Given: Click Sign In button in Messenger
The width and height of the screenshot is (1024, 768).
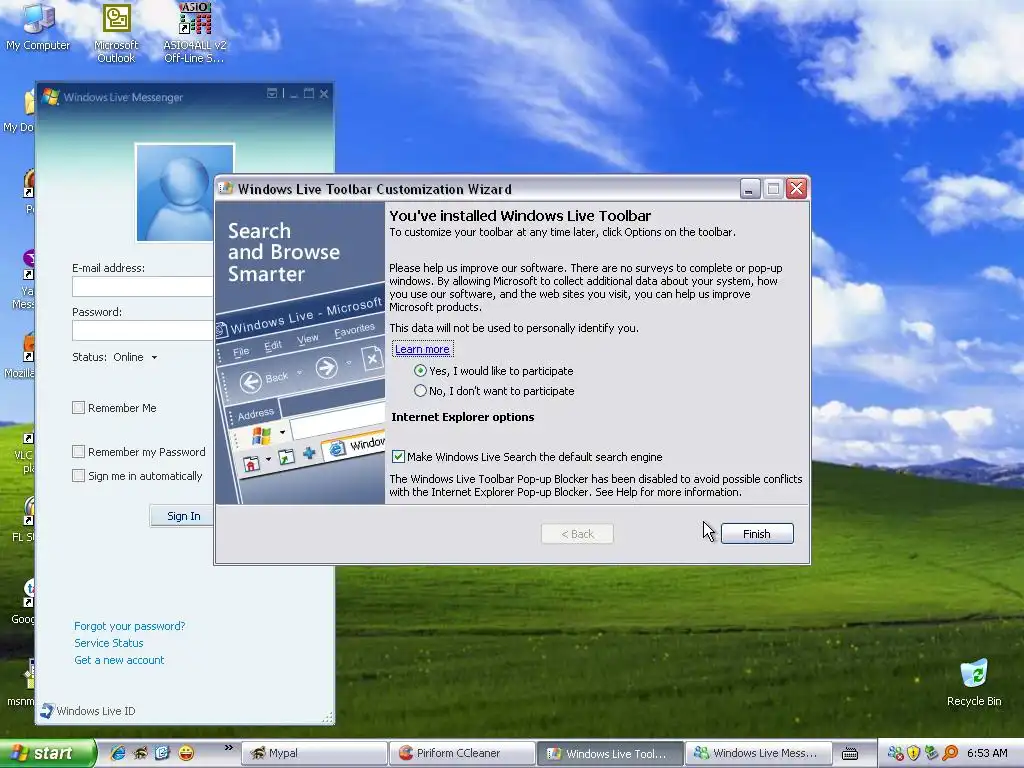Looking at the screenshot, I should pos(183,516).
